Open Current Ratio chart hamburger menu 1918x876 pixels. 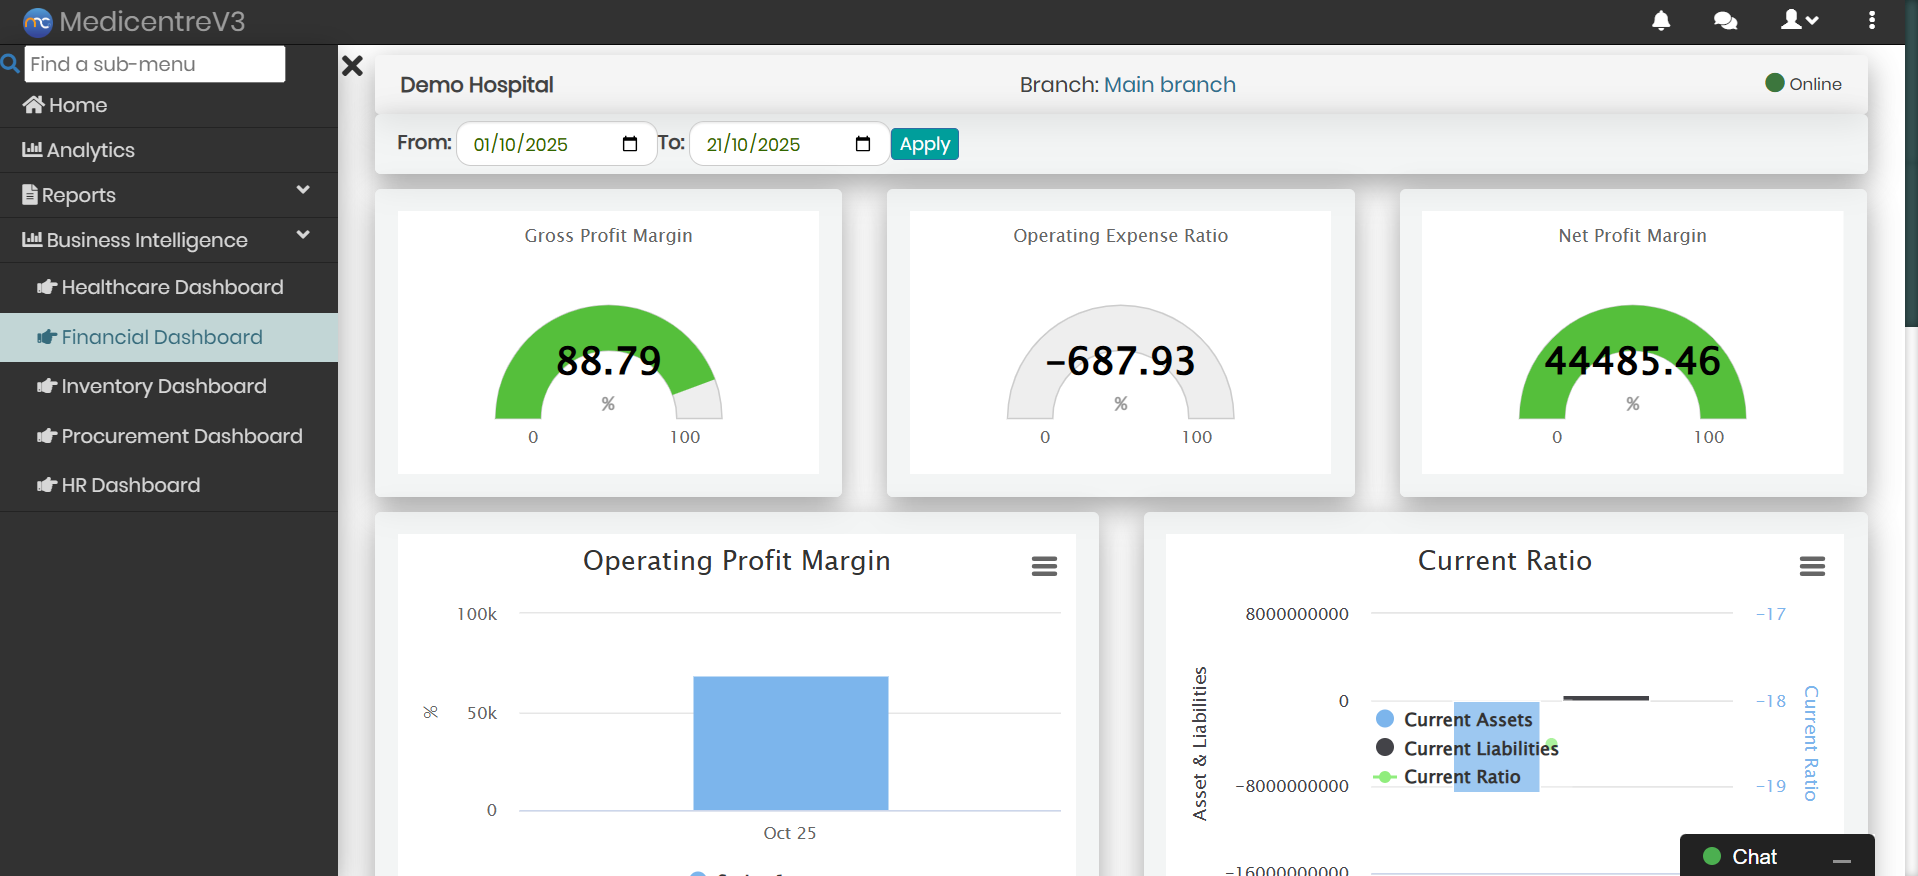click(1812, 567)
